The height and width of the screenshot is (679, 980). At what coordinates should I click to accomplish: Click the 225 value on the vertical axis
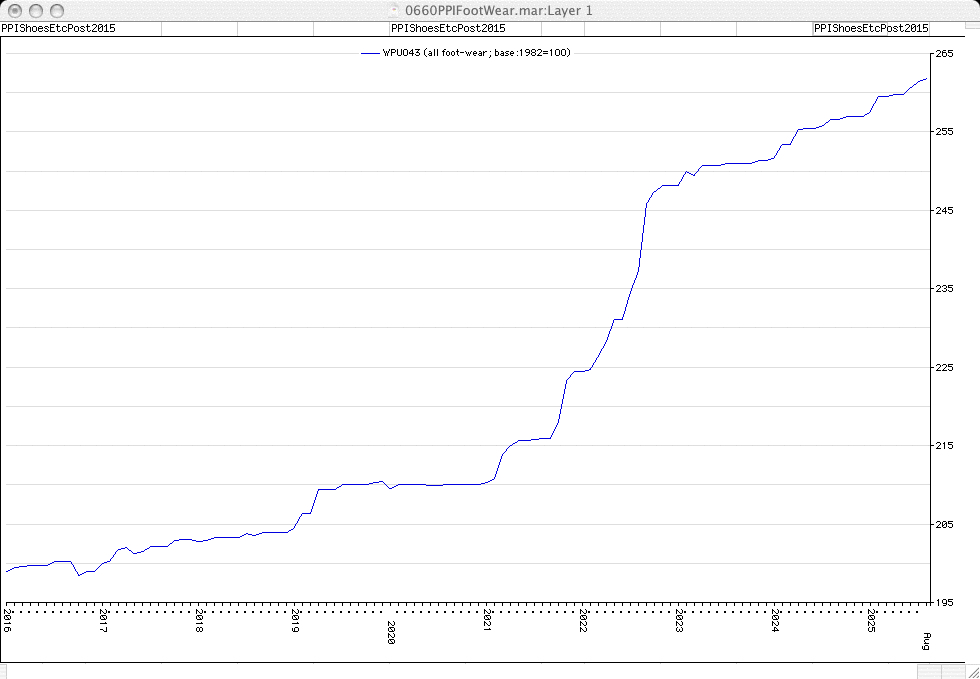click(x=943, y=367)
